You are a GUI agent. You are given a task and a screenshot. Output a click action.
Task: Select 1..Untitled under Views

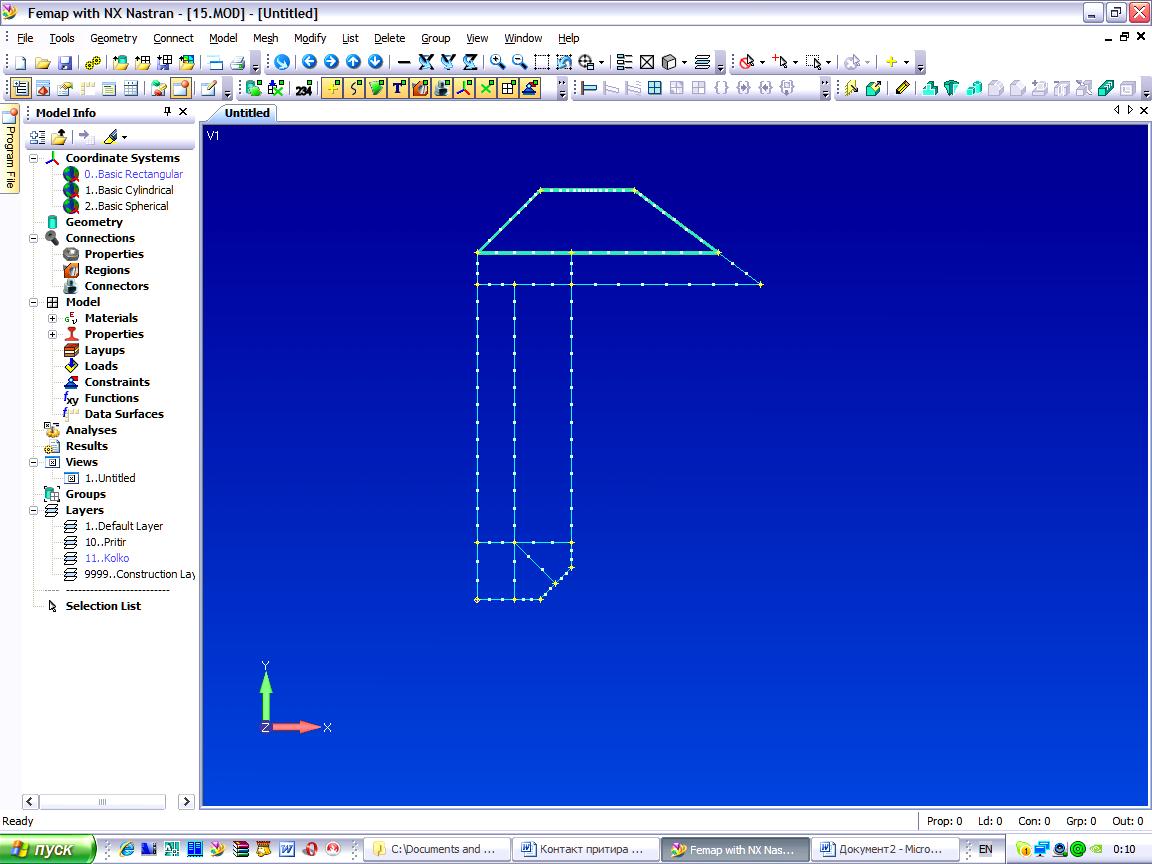(109, 478)
